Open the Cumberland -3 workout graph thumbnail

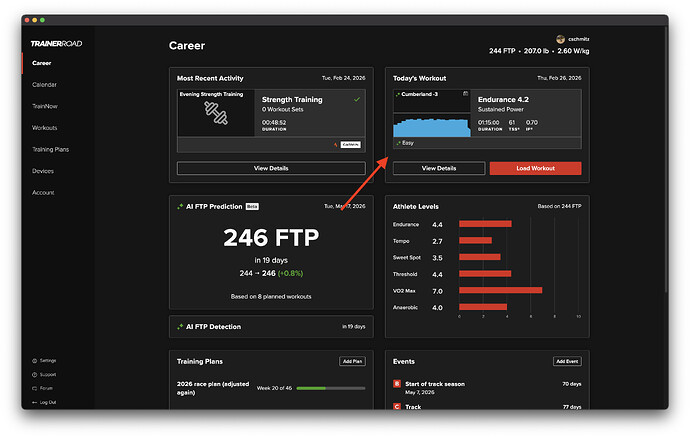[x=432, y=114]
